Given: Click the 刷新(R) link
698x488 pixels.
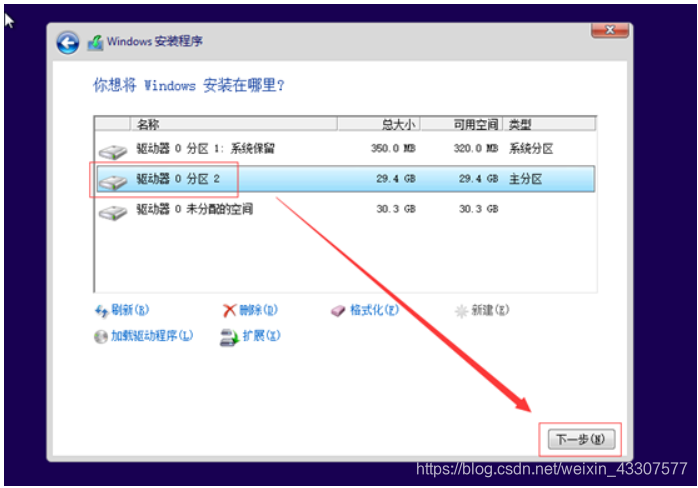Looking at the screenshot, I should (x=130, y=309).
